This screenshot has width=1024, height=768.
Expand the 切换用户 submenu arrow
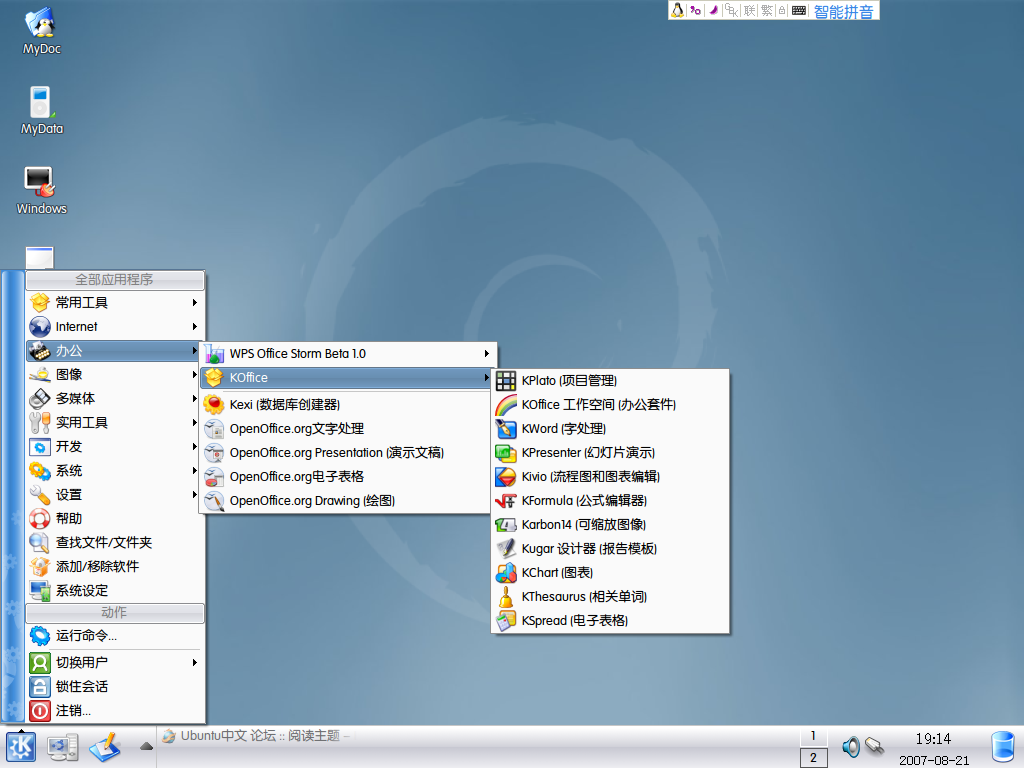point(195,662)
